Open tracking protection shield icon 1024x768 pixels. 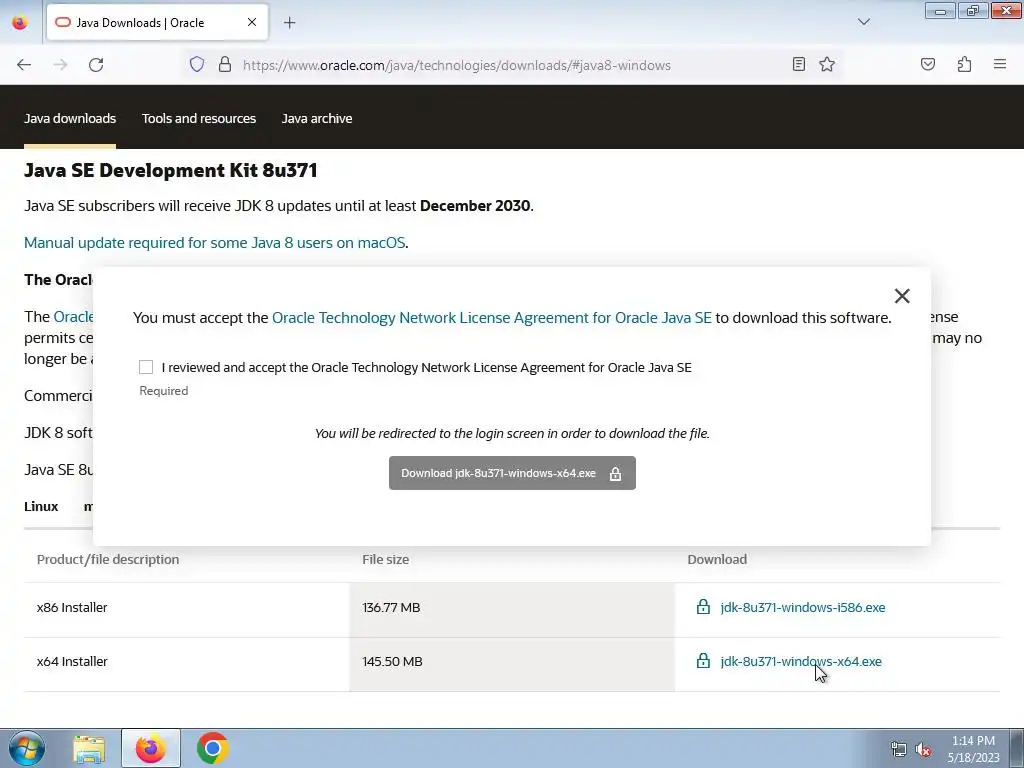(x=197, y=64)
